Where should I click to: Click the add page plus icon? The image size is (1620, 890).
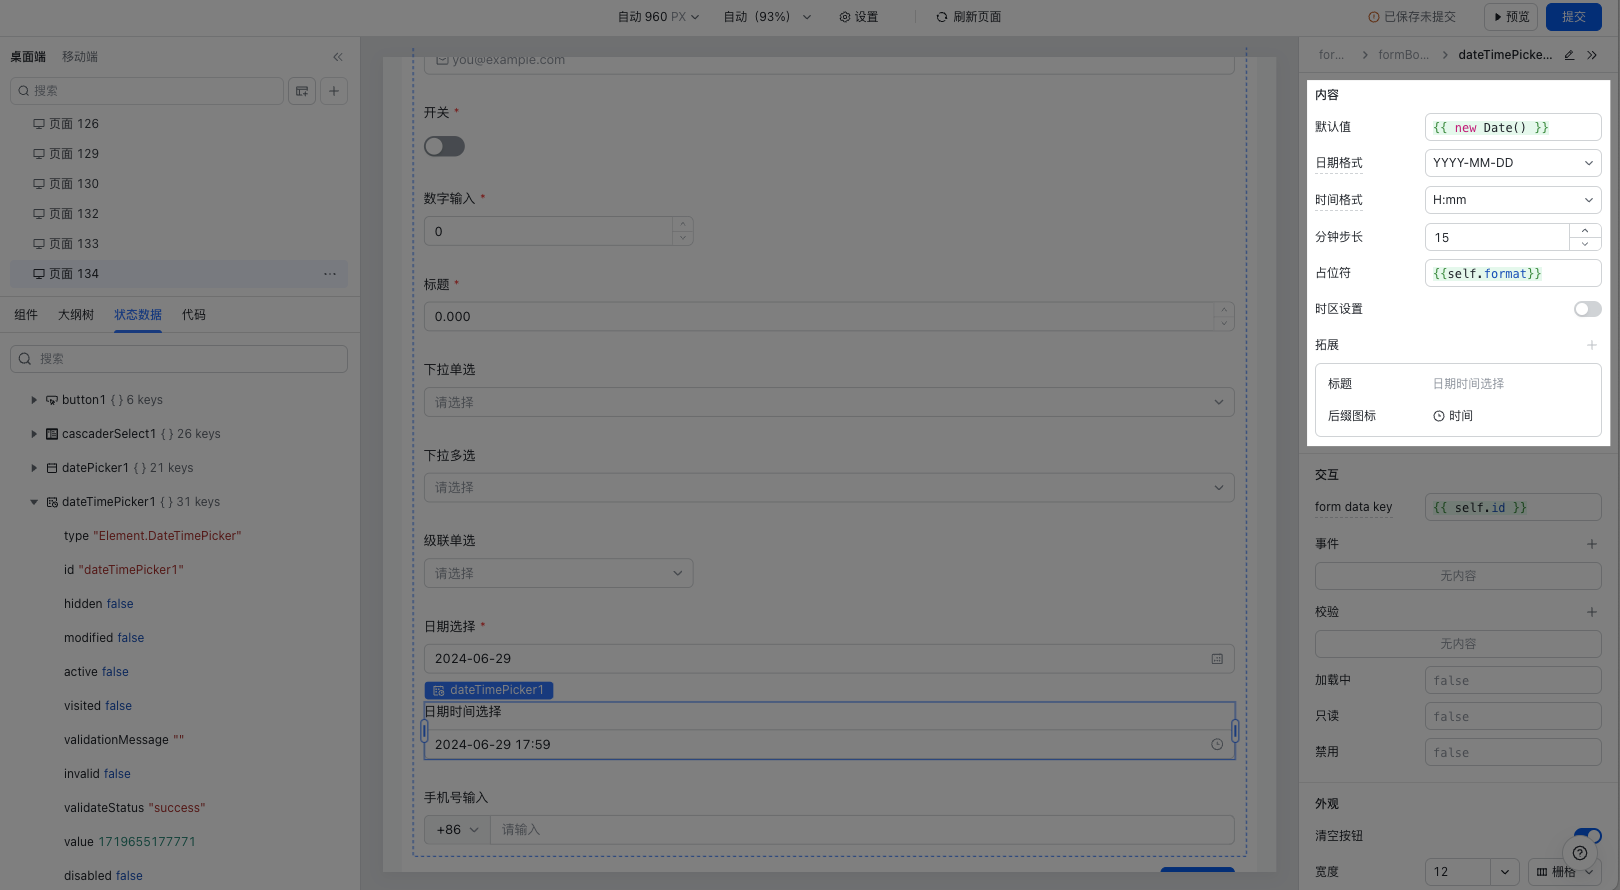(x=334, y=91)
